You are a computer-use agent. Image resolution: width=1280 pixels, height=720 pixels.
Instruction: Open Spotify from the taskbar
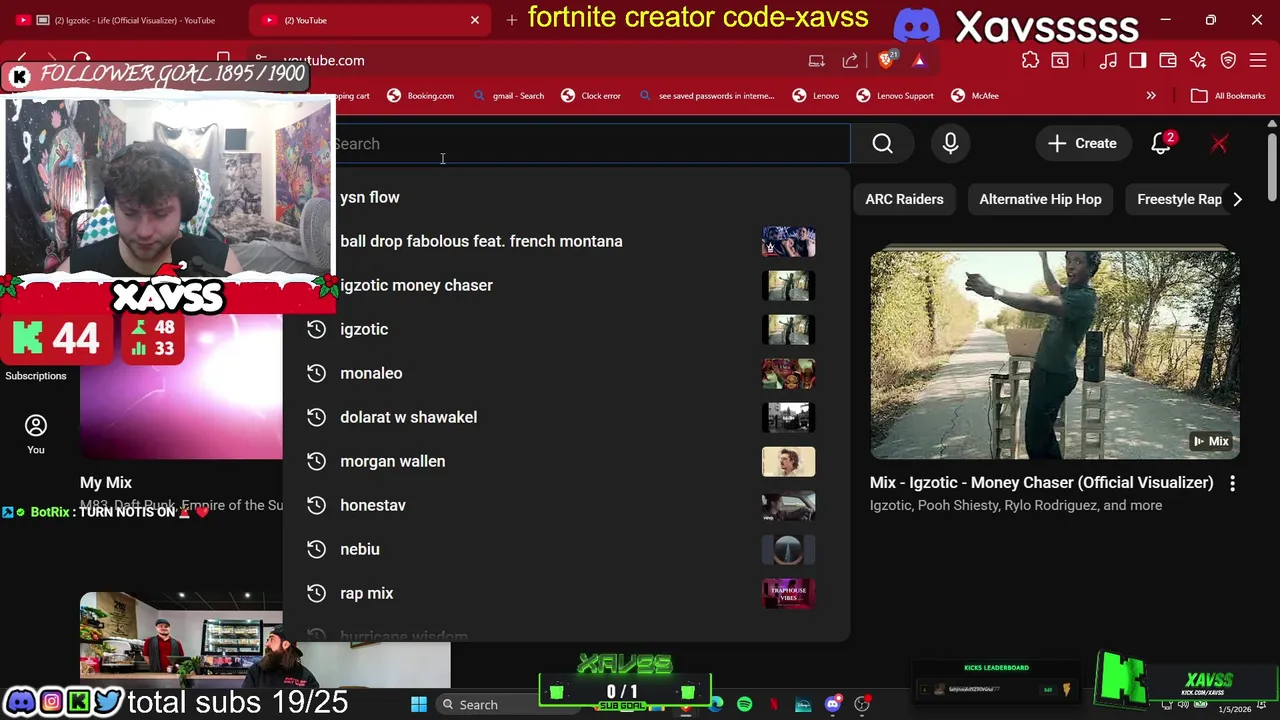(744, 705)
